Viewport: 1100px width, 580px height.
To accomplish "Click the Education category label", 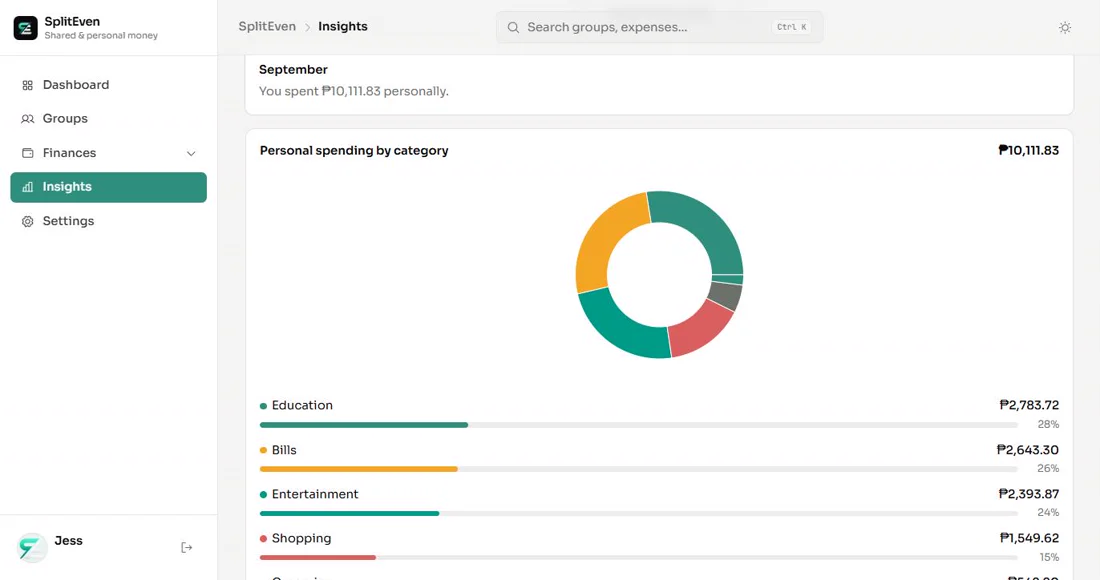I will 302,405.
